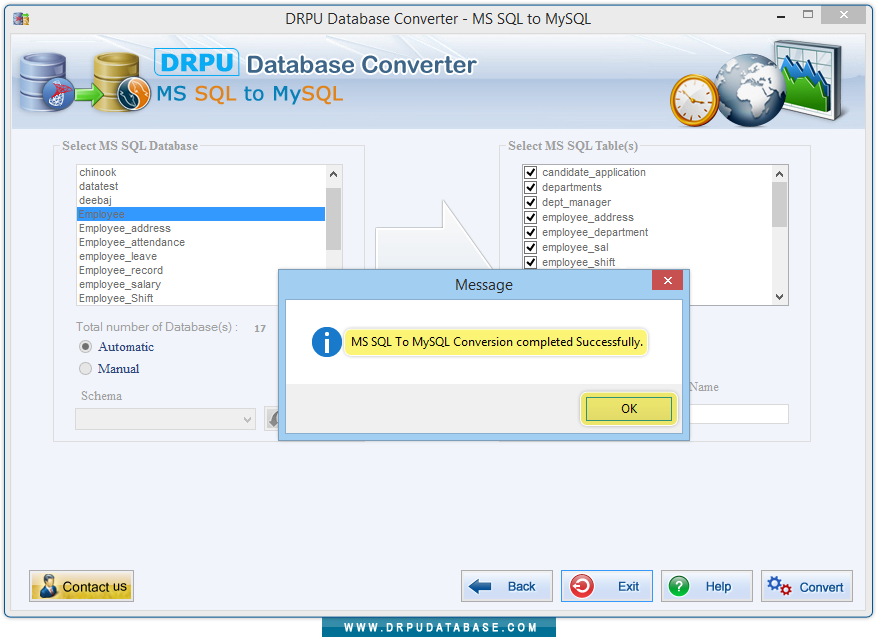Click the conversion completed message text

(x=497, y=342)
